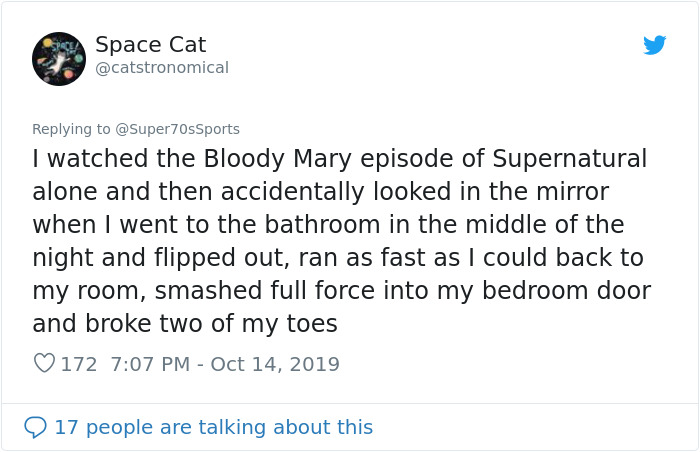Click the 7:07 PM time
The image size is (700, 452).
tap(146, 364)
